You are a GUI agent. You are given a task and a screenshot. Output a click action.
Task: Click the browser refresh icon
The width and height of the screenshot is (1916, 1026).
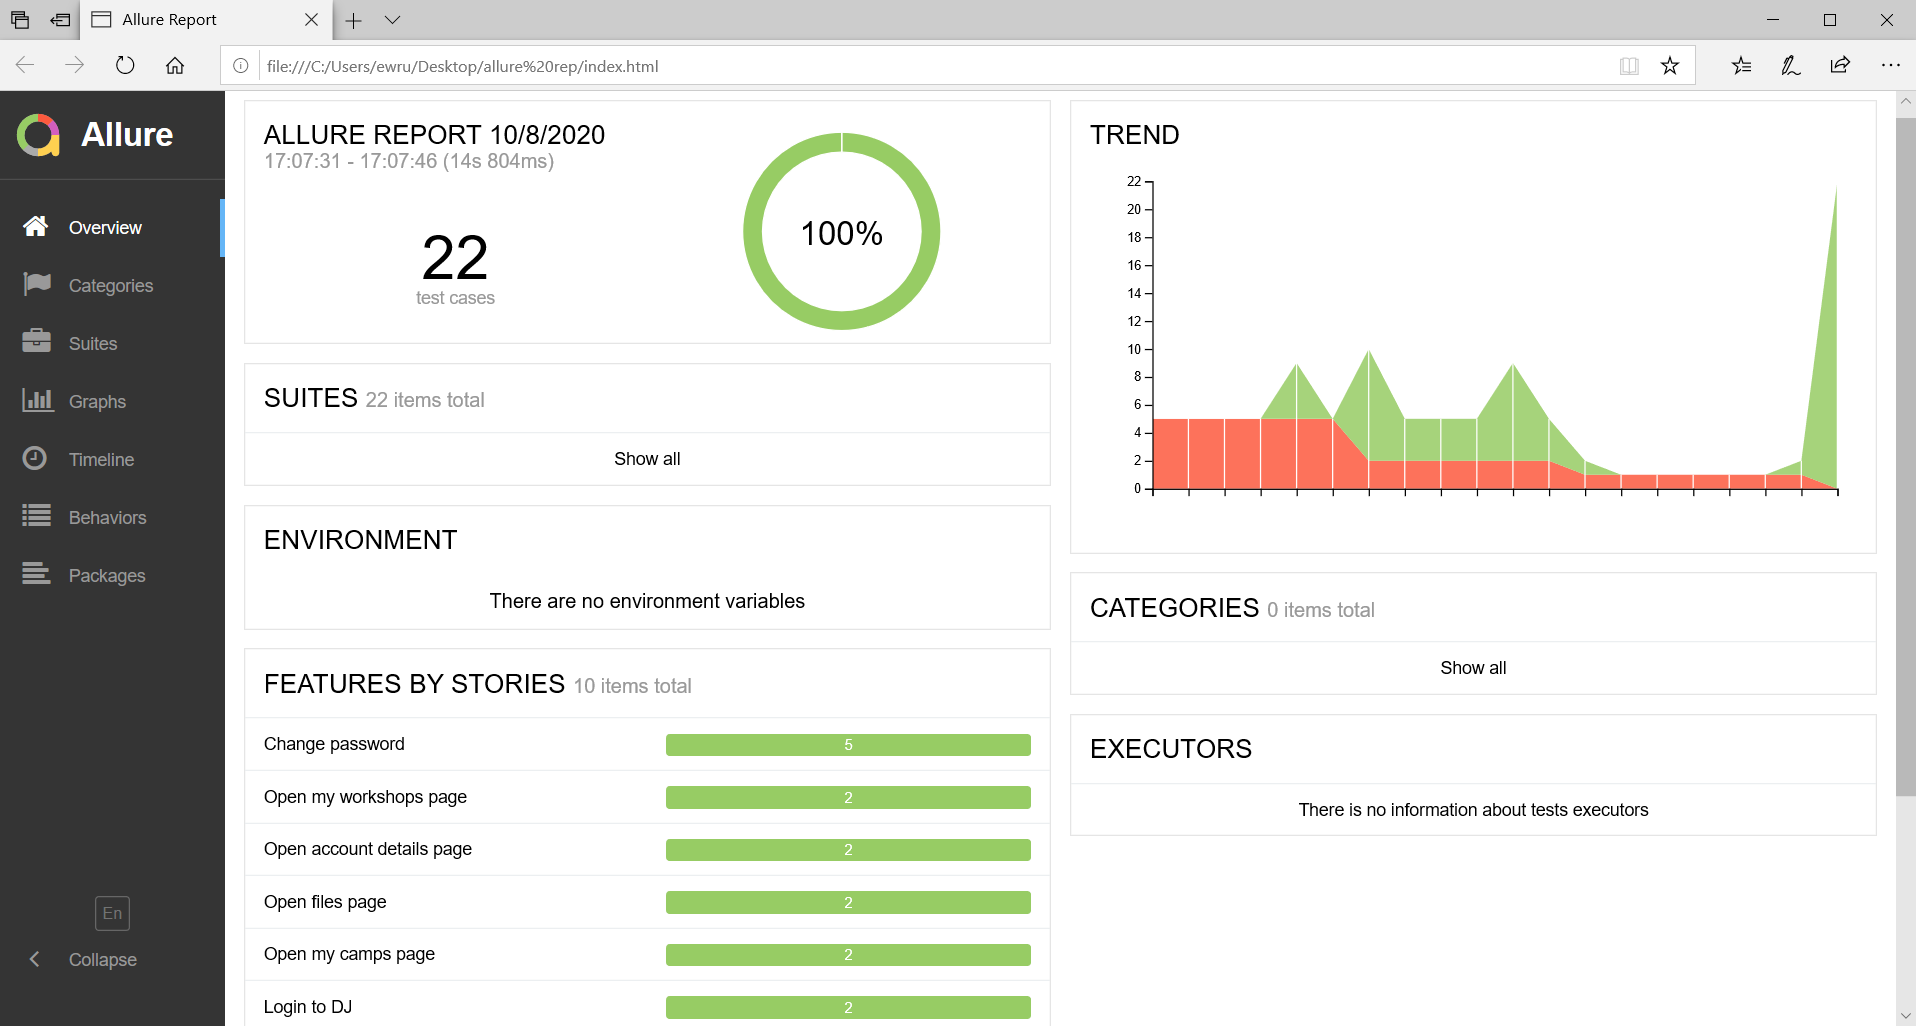125,66
